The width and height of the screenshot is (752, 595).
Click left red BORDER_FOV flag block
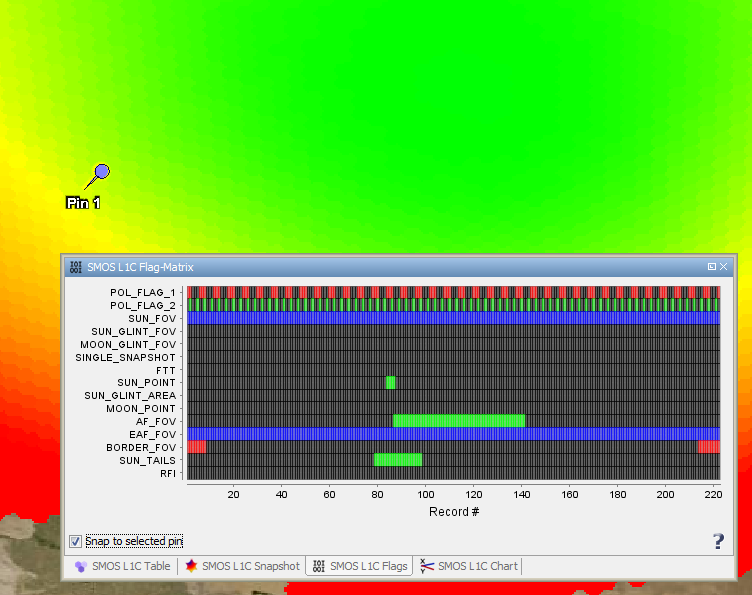click(x=197, y=447)
